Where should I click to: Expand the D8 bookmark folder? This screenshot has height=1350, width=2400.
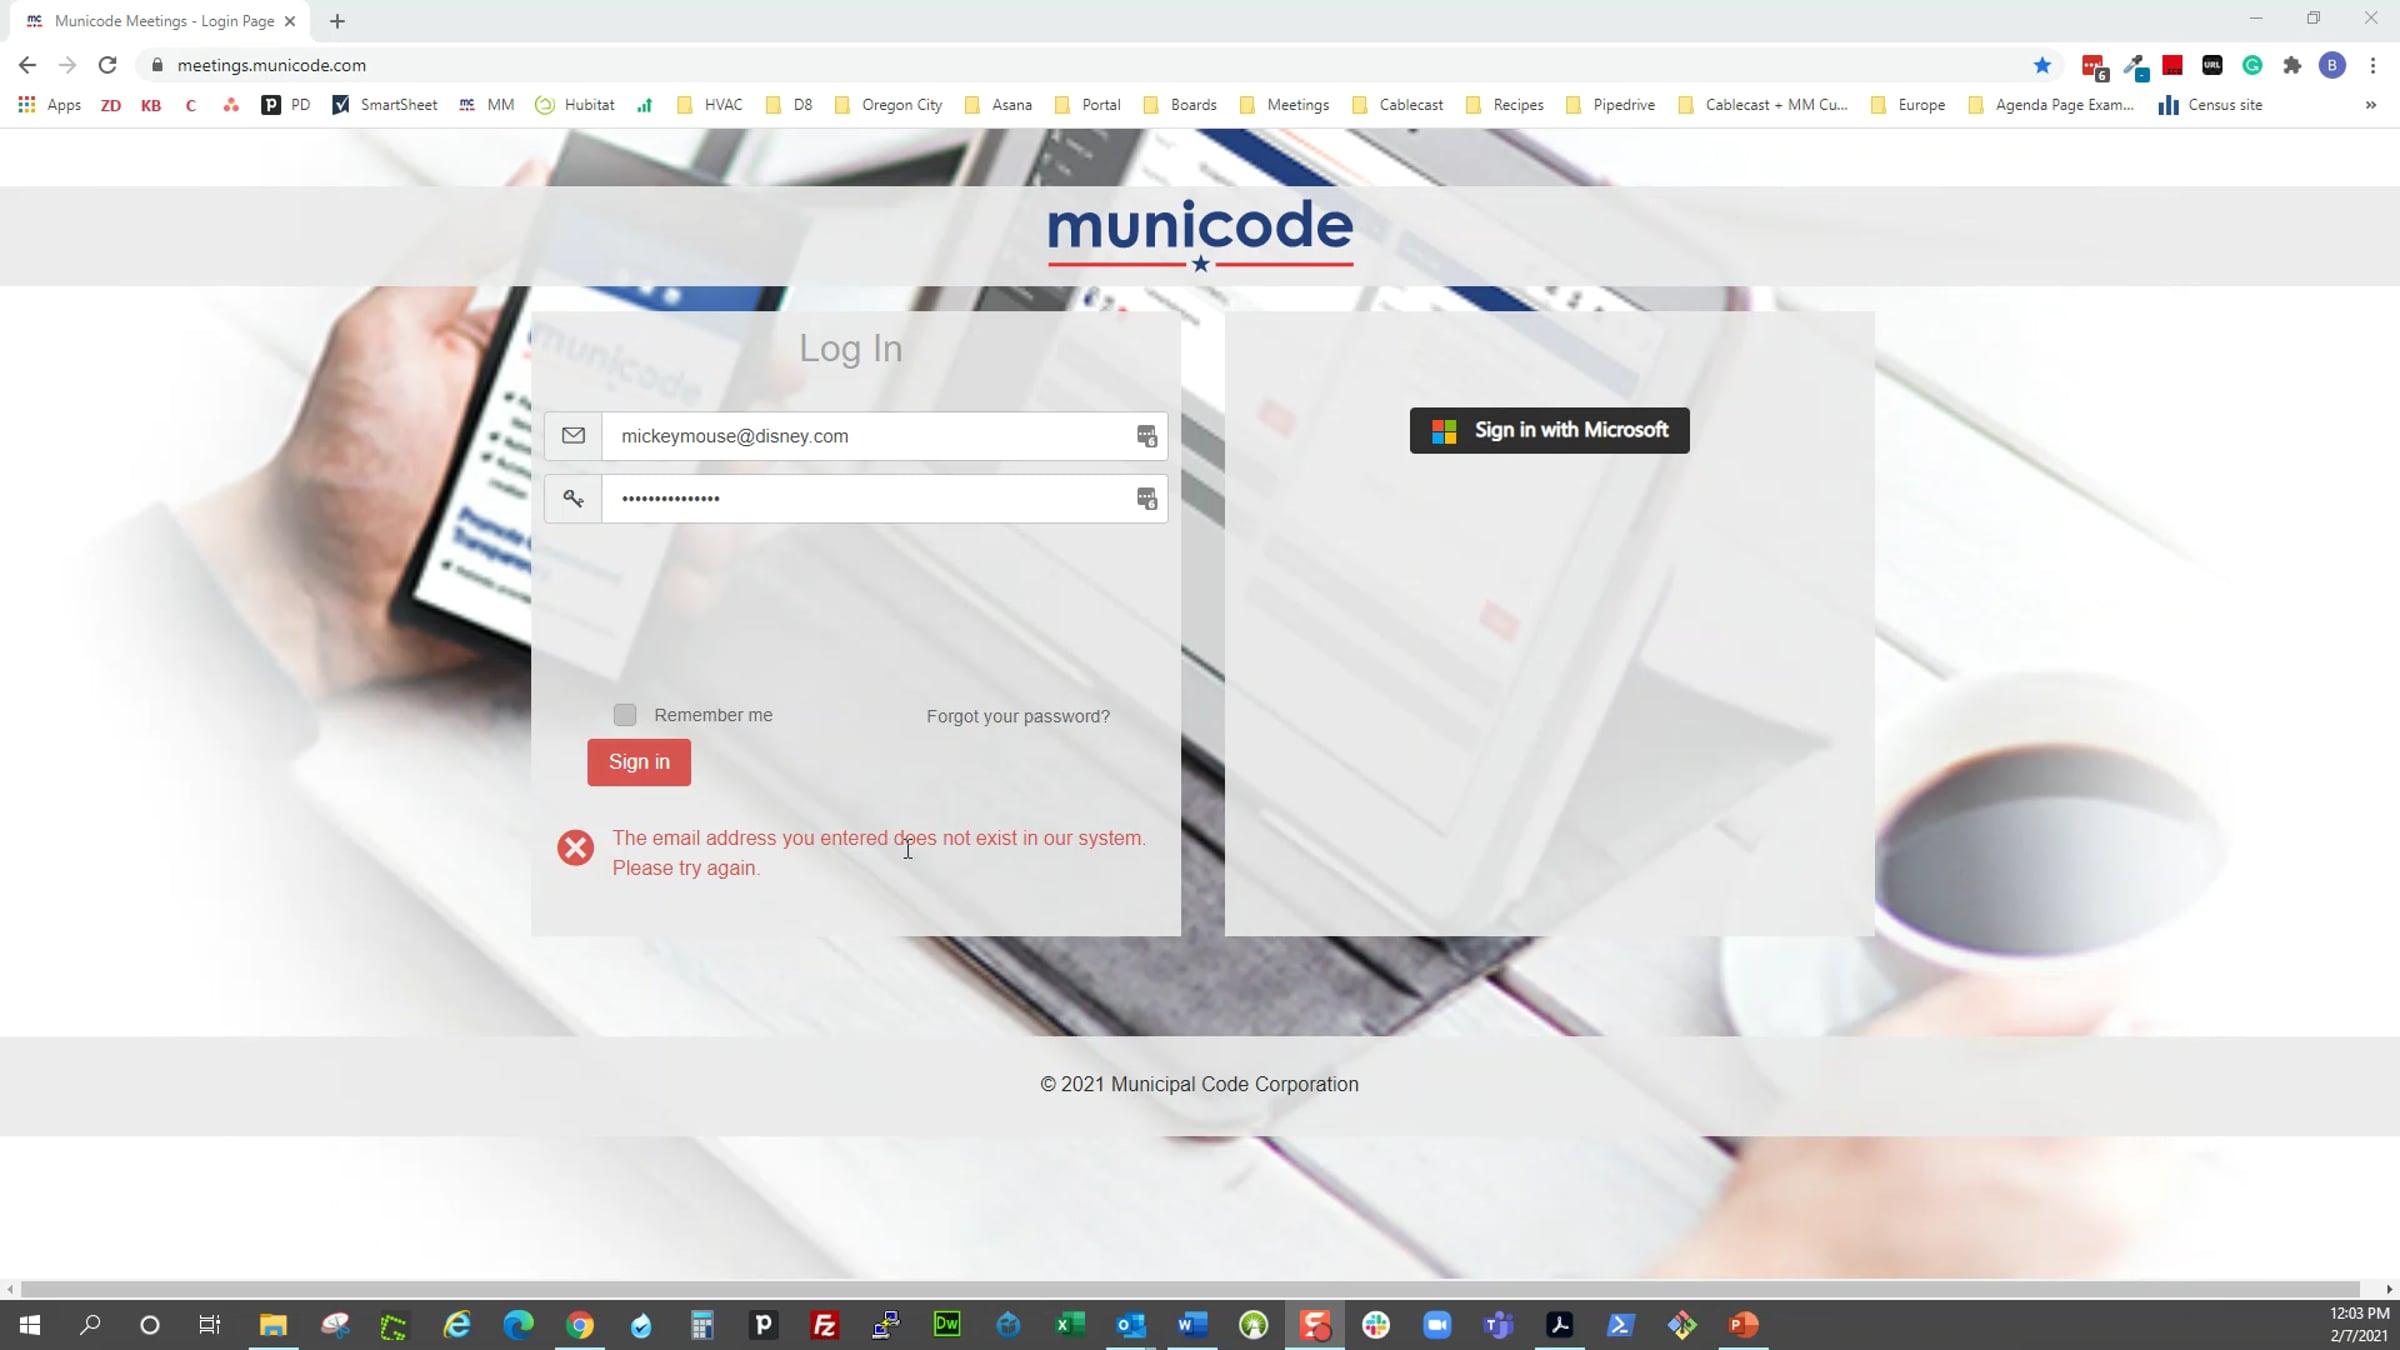[x=789, y=105]
